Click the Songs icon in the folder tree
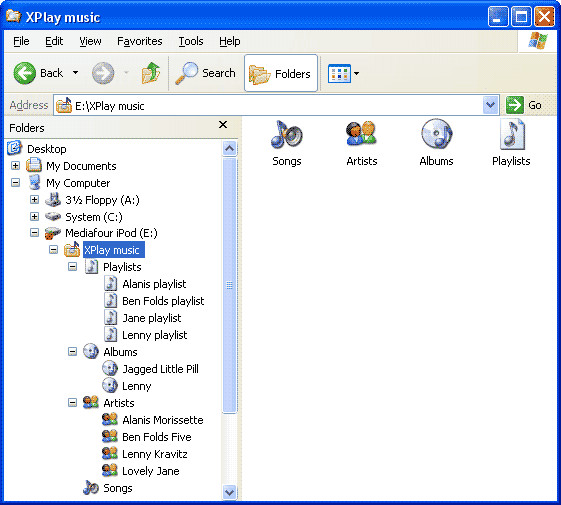 click(x=91, y=487)
